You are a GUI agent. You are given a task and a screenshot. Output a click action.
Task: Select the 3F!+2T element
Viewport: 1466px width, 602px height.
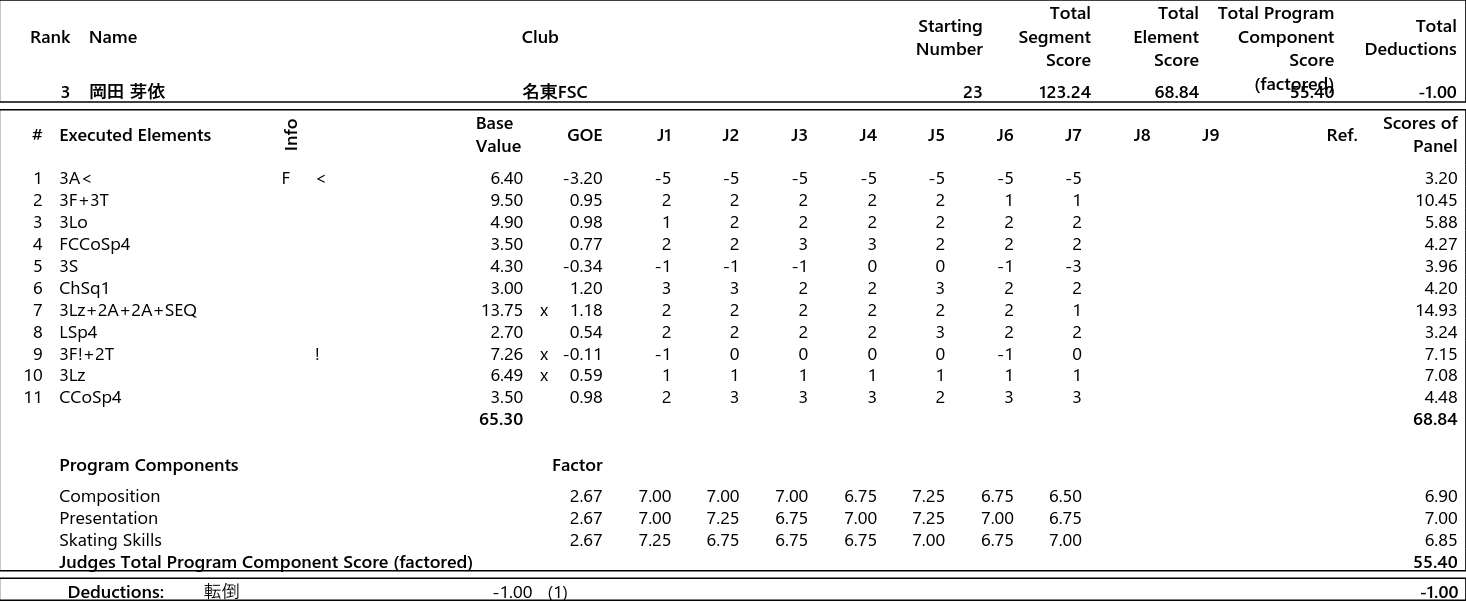click(x=86, y=354)
